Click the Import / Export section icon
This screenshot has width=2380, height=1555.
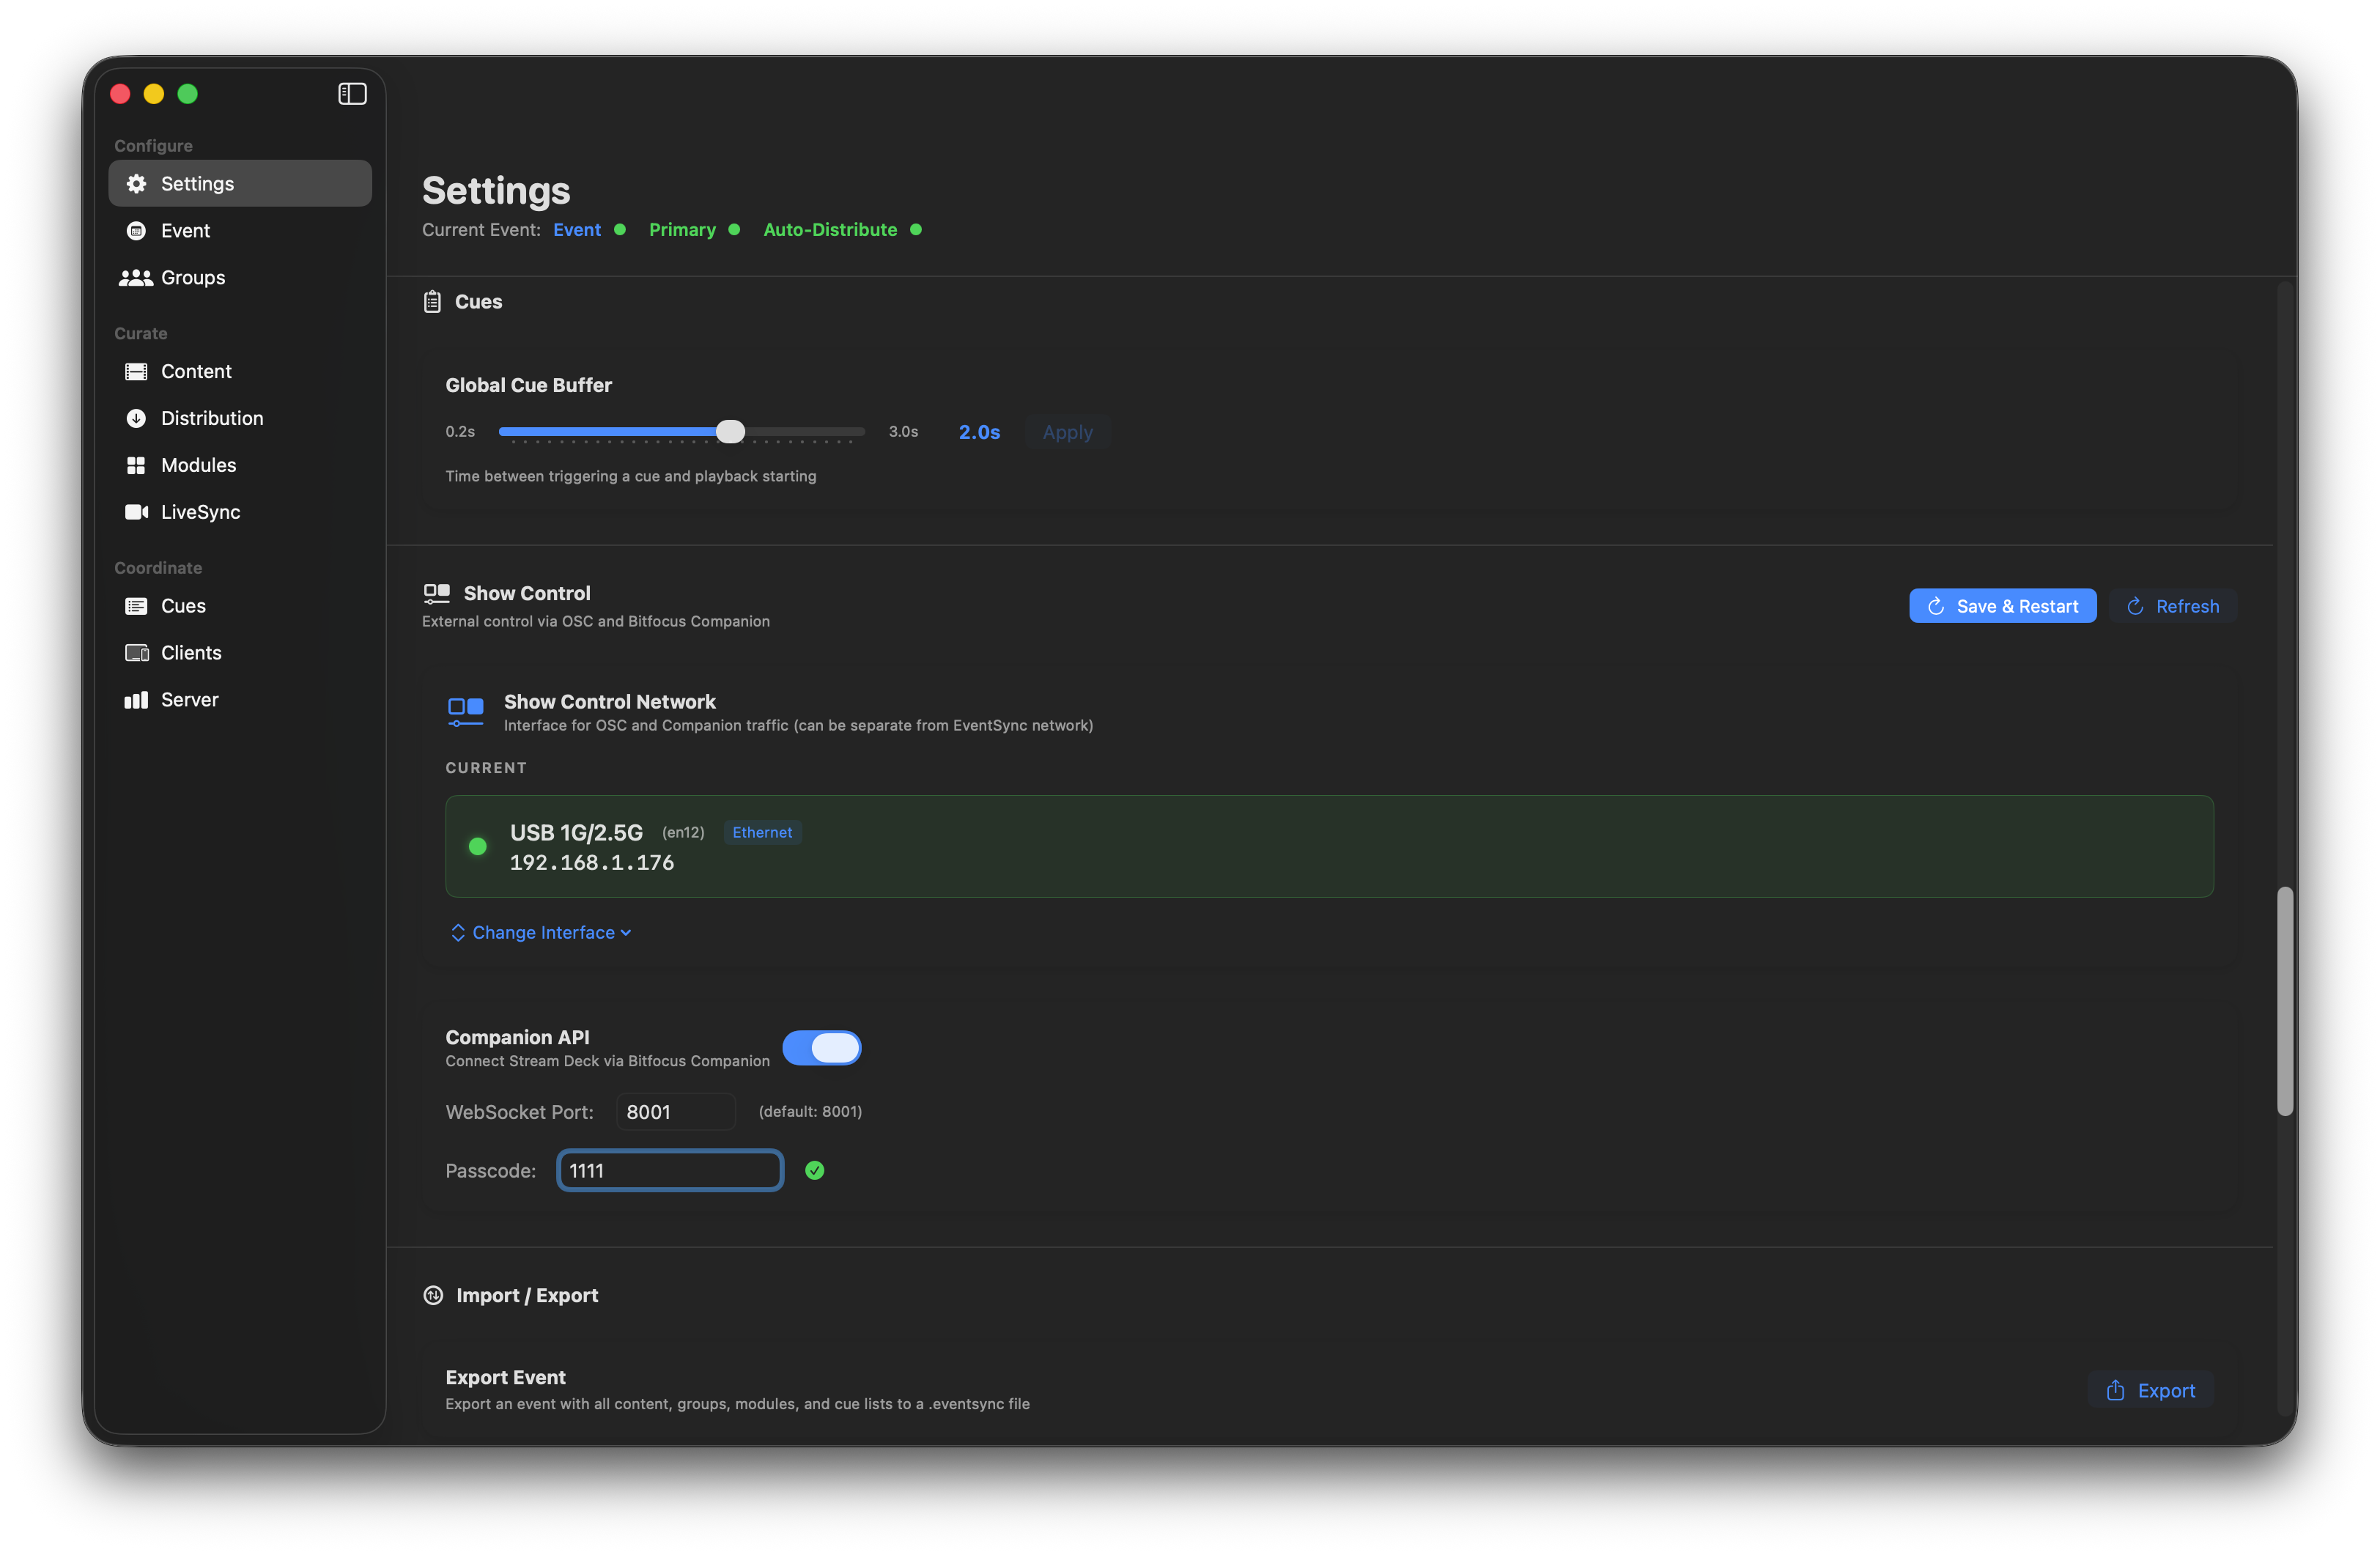(x=433, y=1296)
